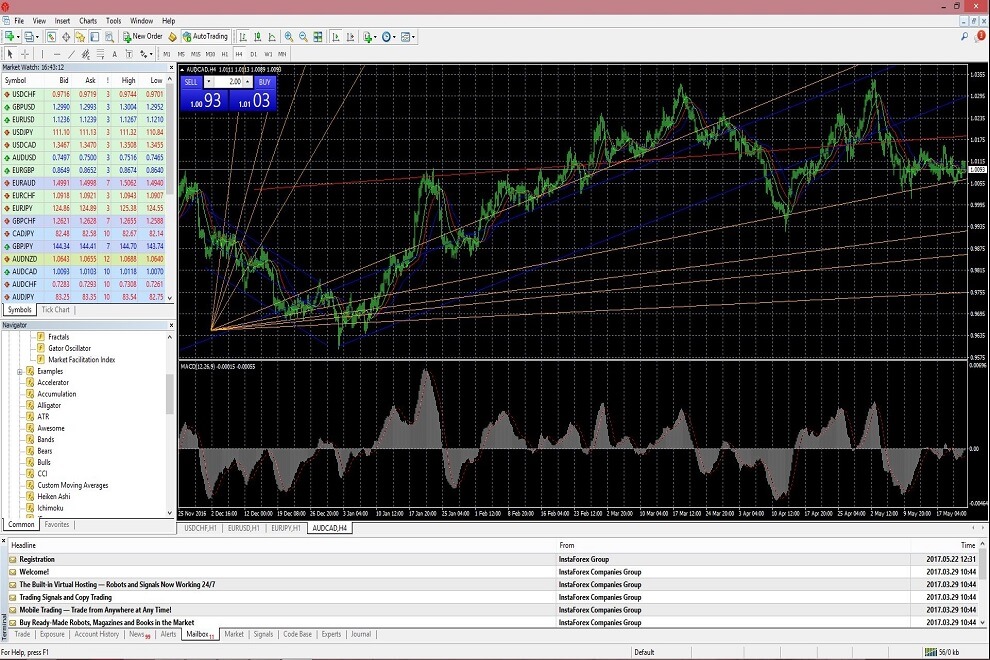Select the vertical line drawing tool
The width and height of the screenshot is (990, 660).
42,54
